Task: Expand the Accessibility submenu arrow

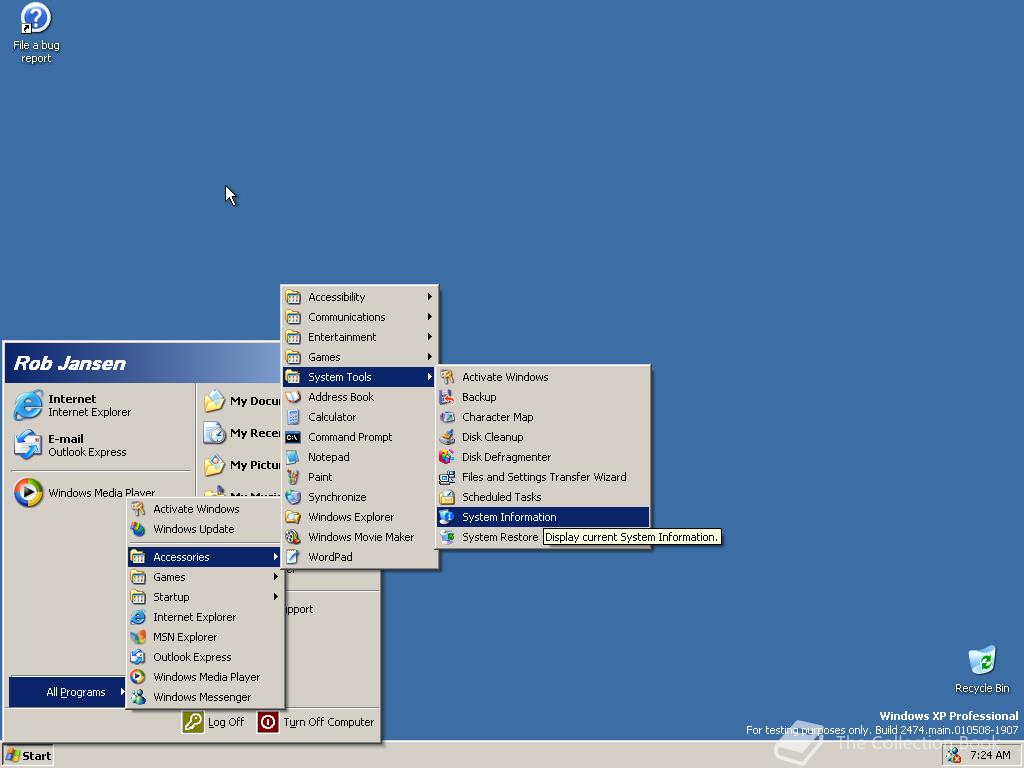Action: 430,296
